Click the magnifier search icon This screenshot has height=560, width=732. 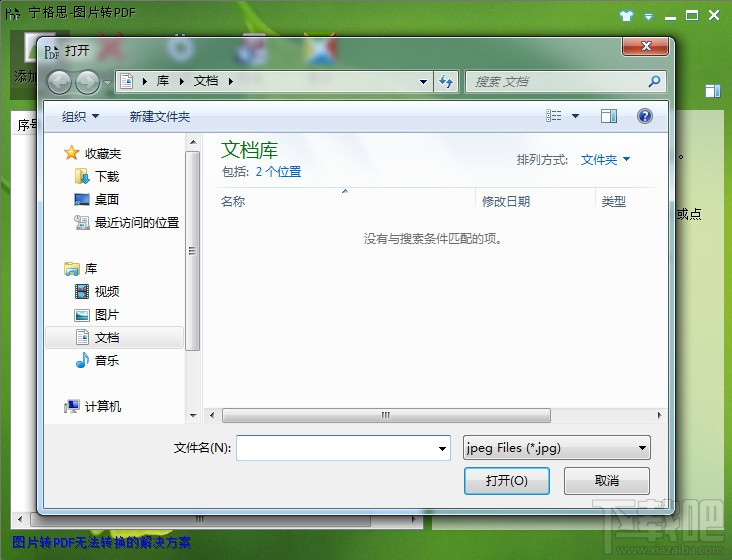click(655, 81)
